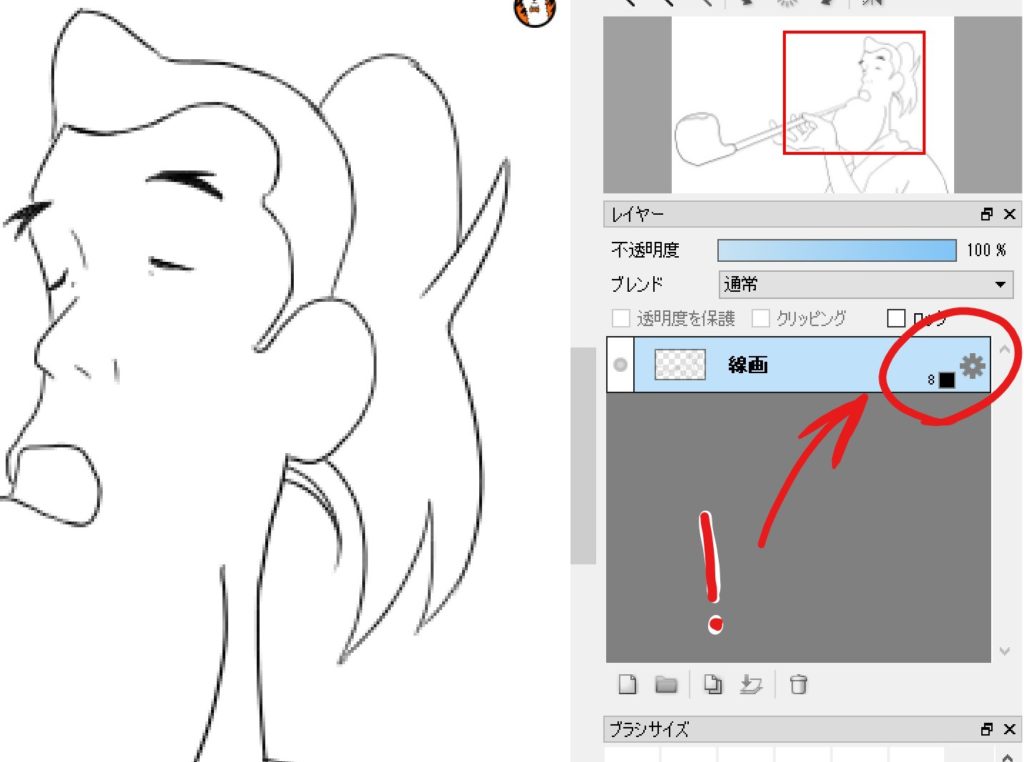Undock the ブラシサイズ panel
The height and width of the screenshot is (762, 1024).
pyautogui.click(x=987, y=729)
